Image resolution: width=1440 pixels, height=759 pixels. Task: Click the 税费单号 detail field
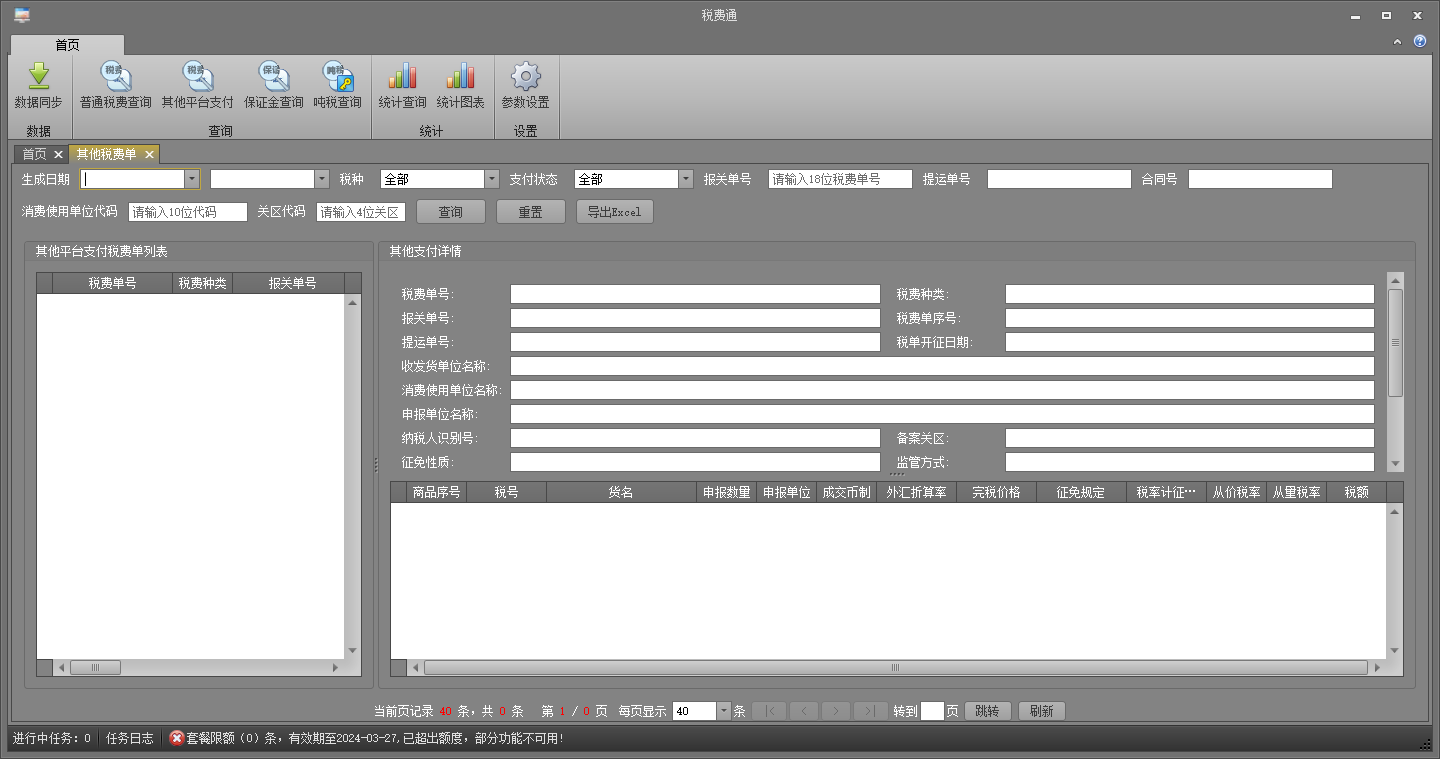point(695,294)
